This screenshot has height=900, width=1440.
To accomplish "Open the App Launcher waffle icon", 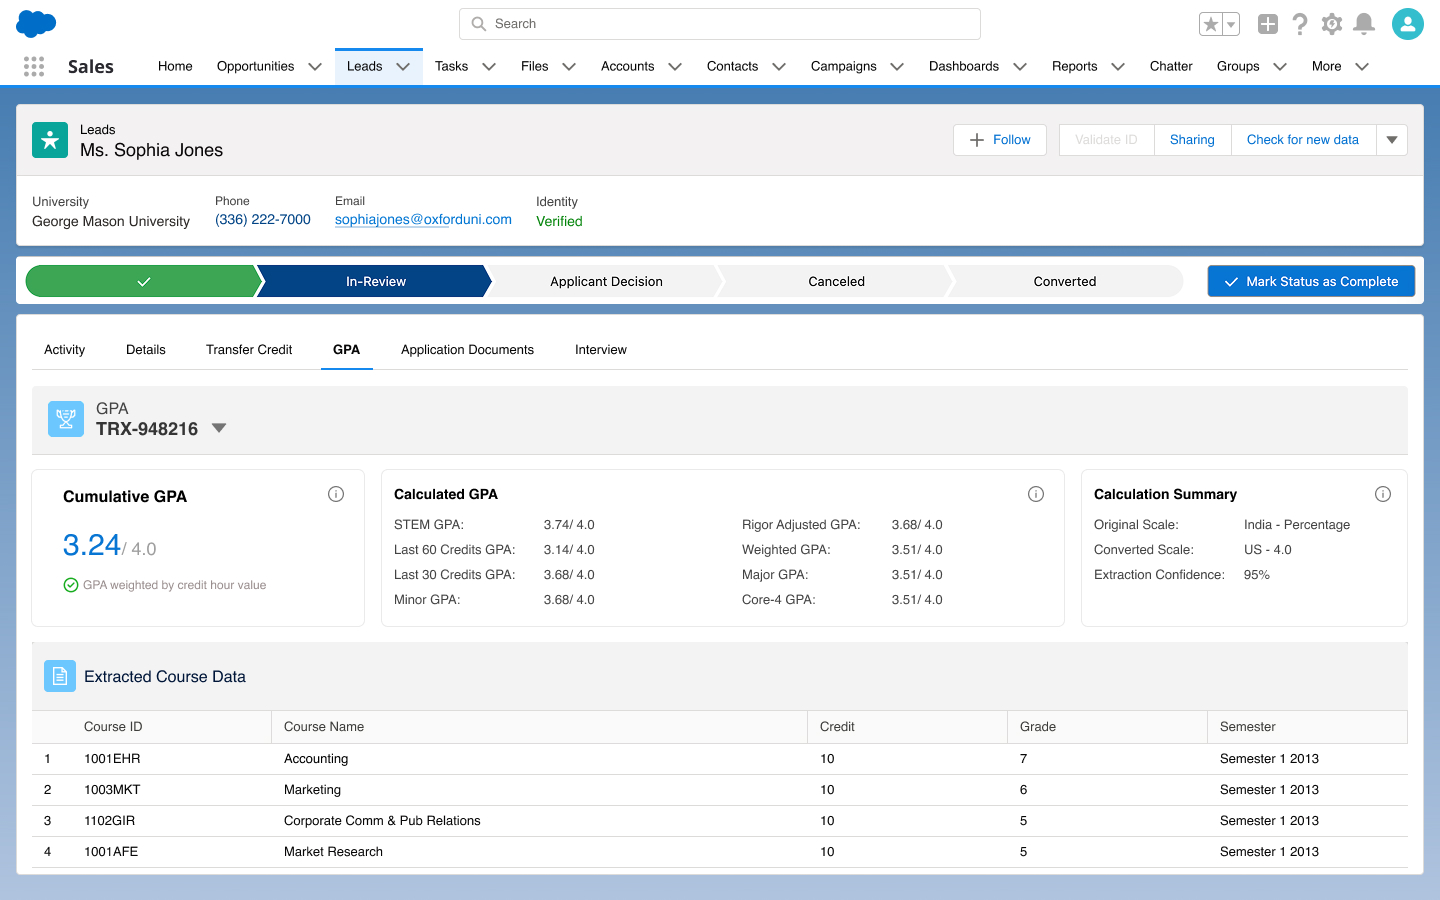I will [33, 66].
